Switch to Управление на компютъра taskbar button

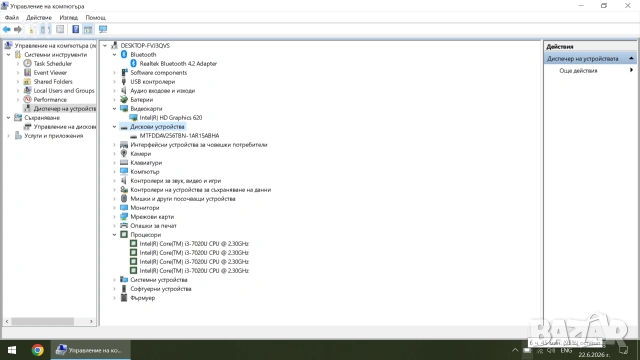91,350
